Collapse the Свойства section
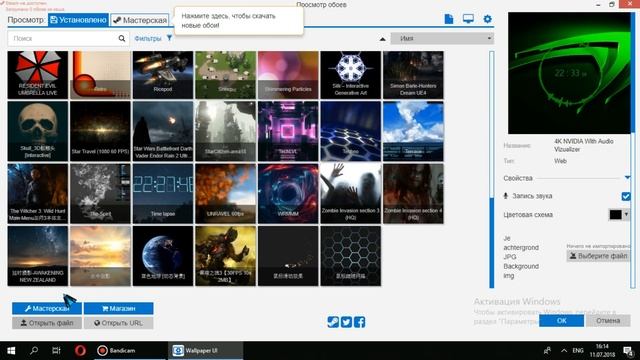This screenshot has width=640, height=360. coord(627,178)
